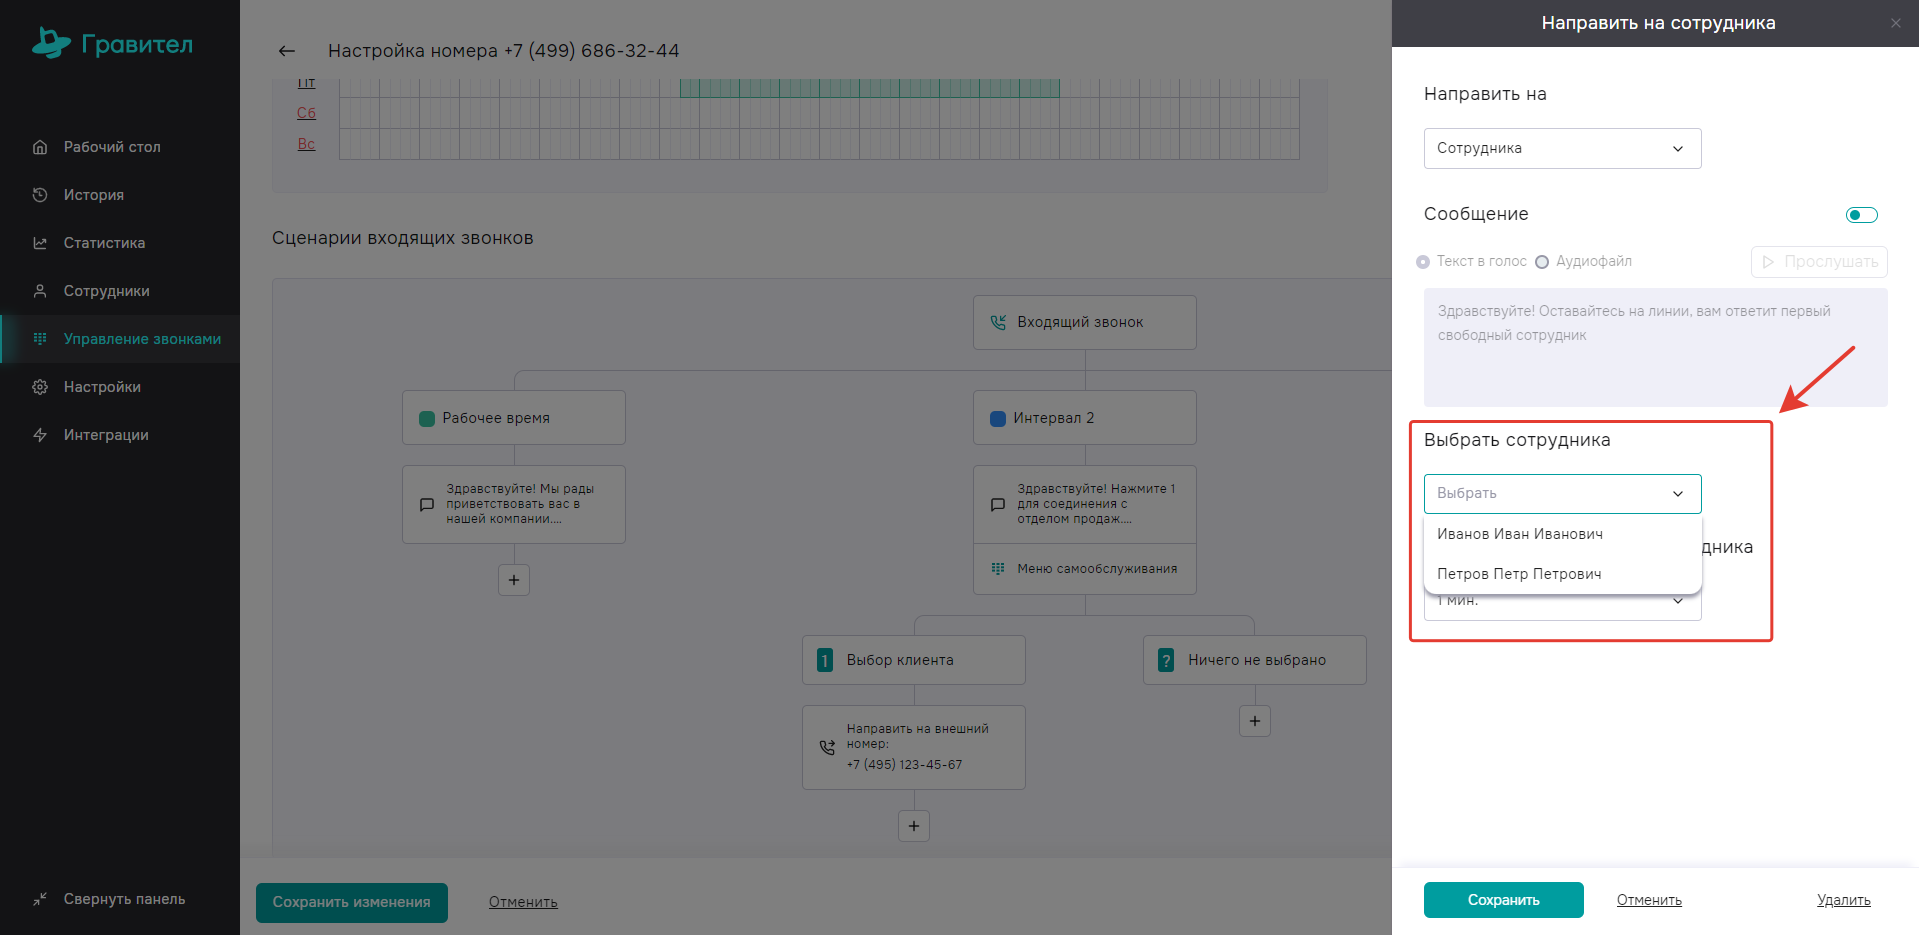
Task: Click the plus button under Рабочее время branch
Action: tap(514, 580)
